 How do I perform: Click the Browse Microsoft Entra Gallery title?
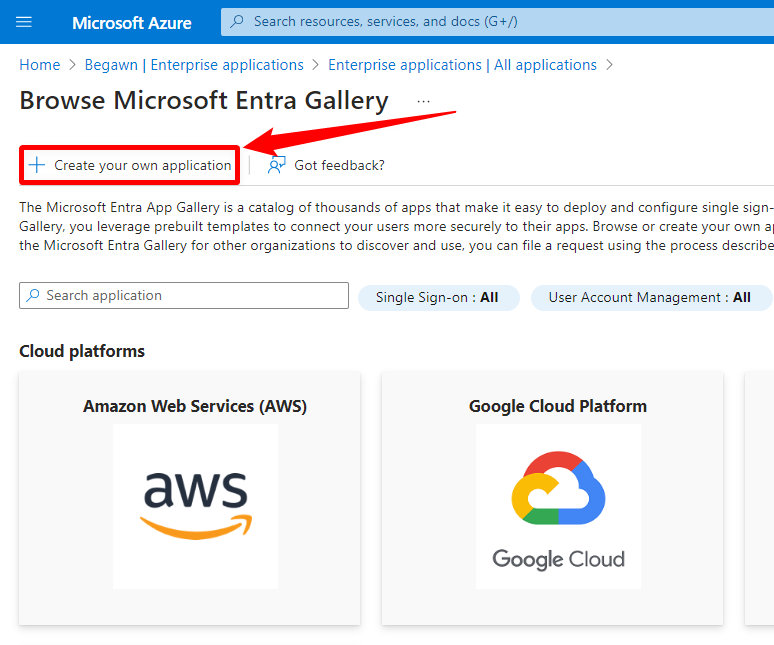[204, 101]
